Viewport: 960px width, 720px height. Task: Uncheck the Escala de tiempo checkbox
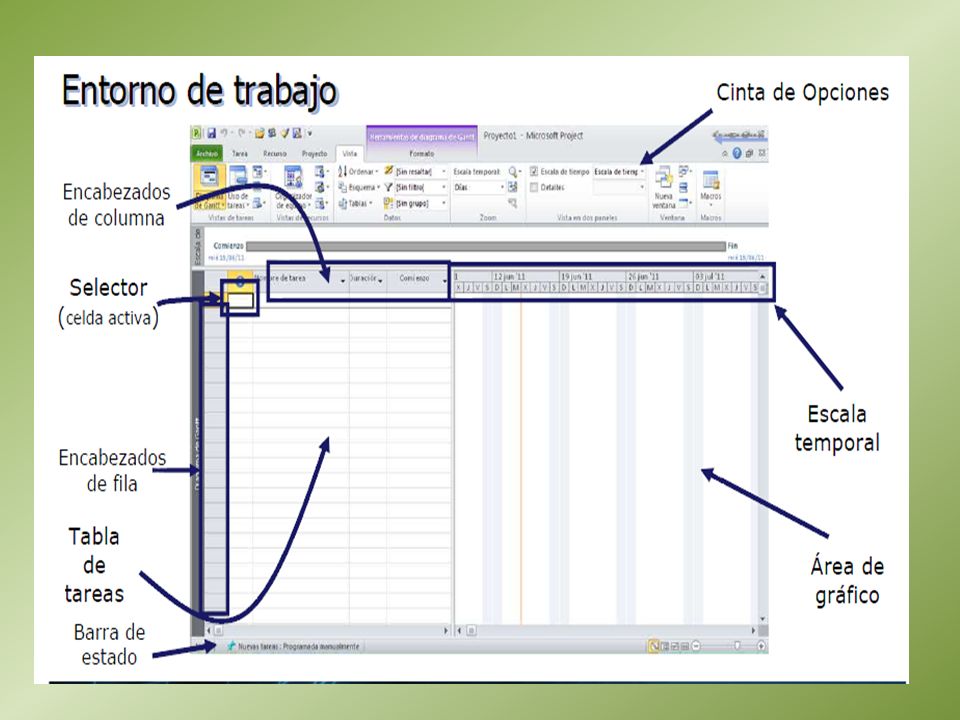pyautogui.click(x=534, y=171)
